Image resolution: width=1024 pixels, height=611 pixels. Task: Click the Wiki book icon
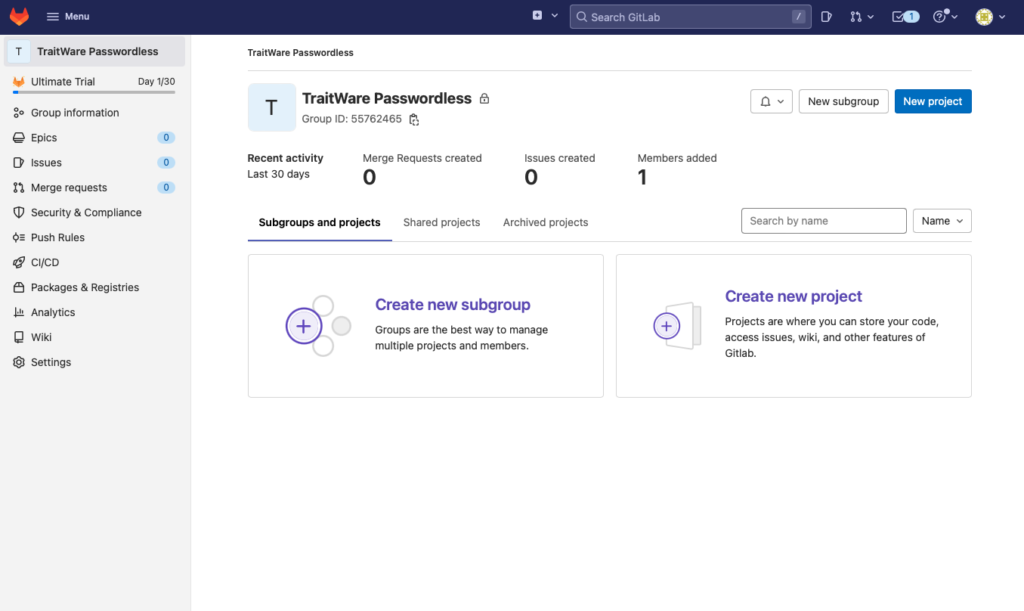[18, 337]
